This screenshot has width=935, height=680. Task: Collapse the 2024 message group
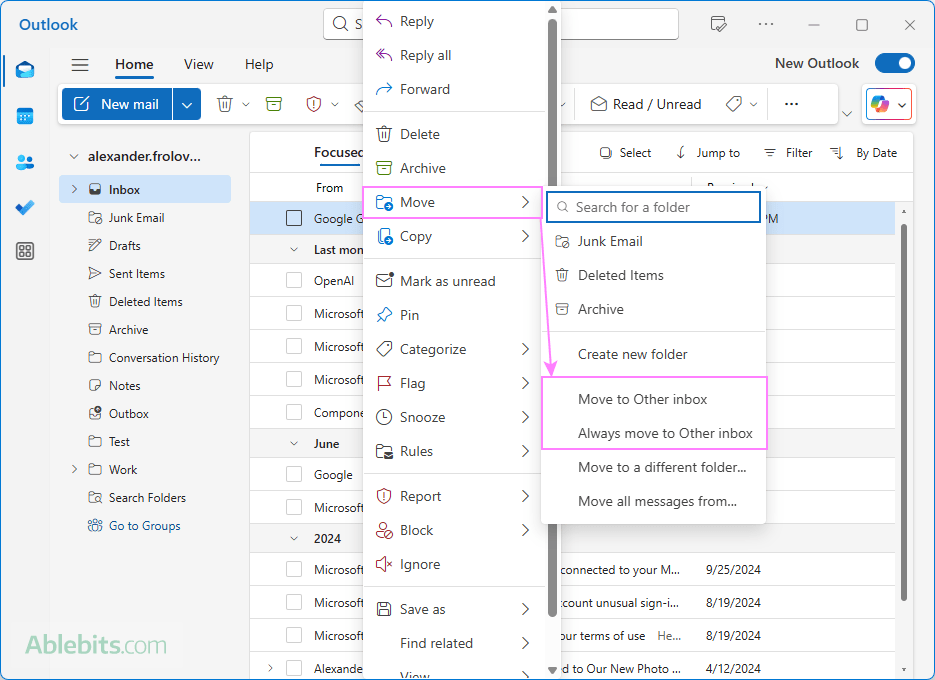(x=294, y=538)
